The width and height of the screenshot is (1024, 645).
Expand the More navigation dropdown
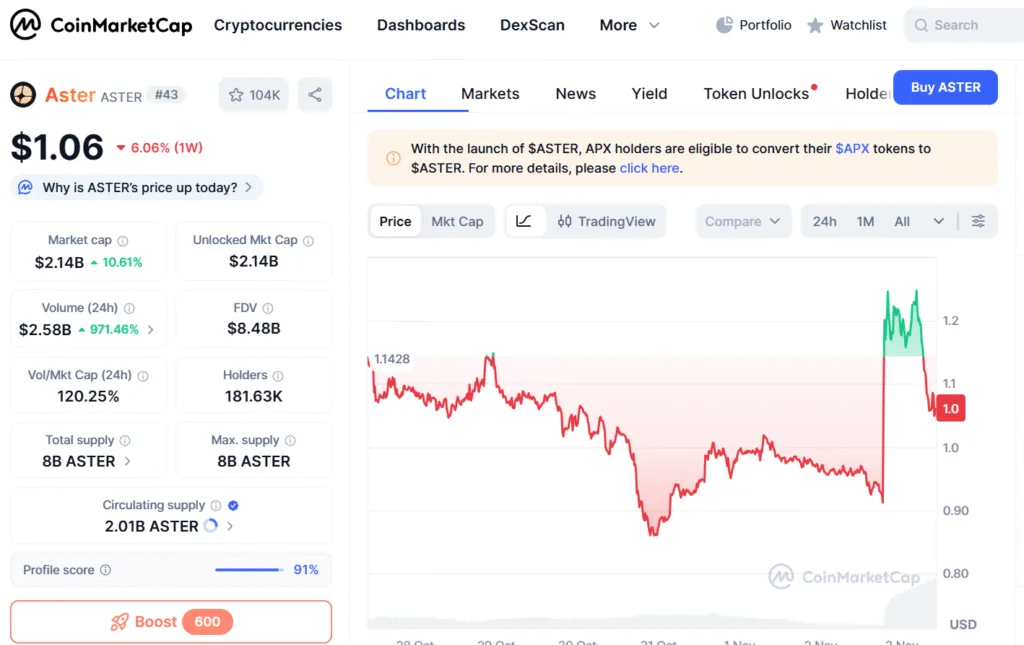[629, 25]
